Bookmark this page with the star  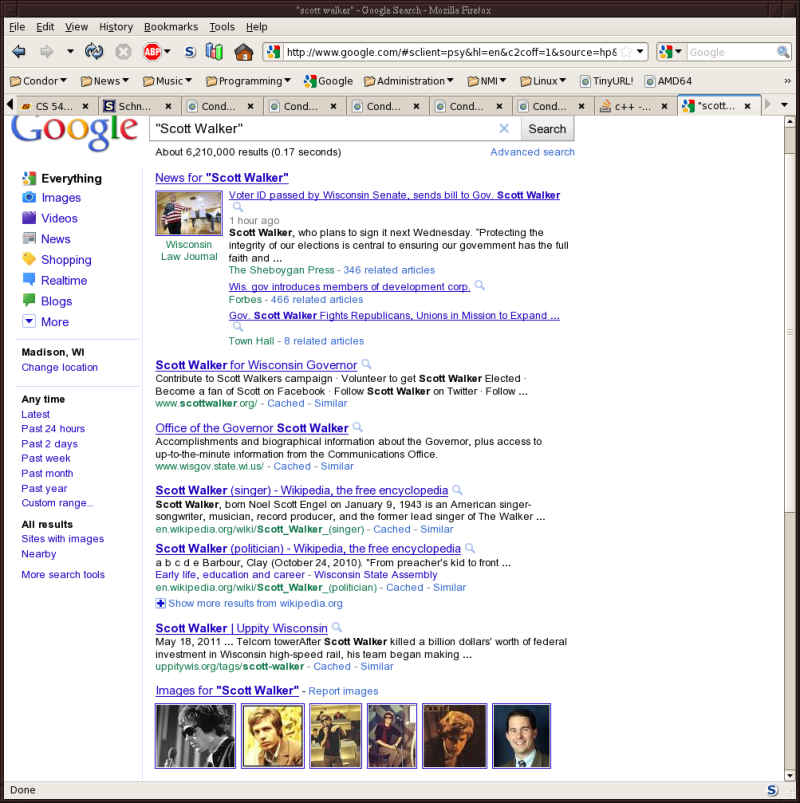pyautogui.click(x=626, y=52)
